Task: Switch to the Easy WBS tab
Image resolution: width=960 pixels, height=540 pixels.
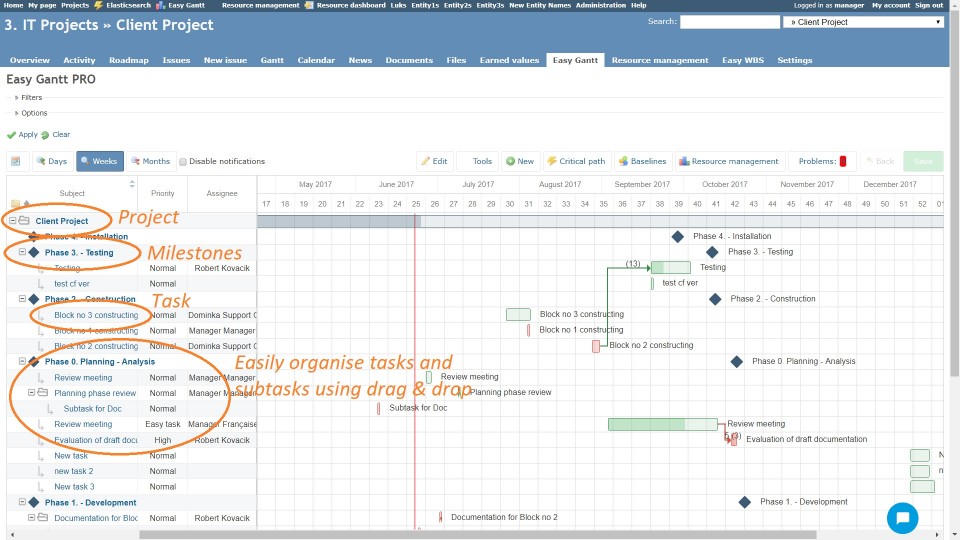Action: [x=743, y=60]
